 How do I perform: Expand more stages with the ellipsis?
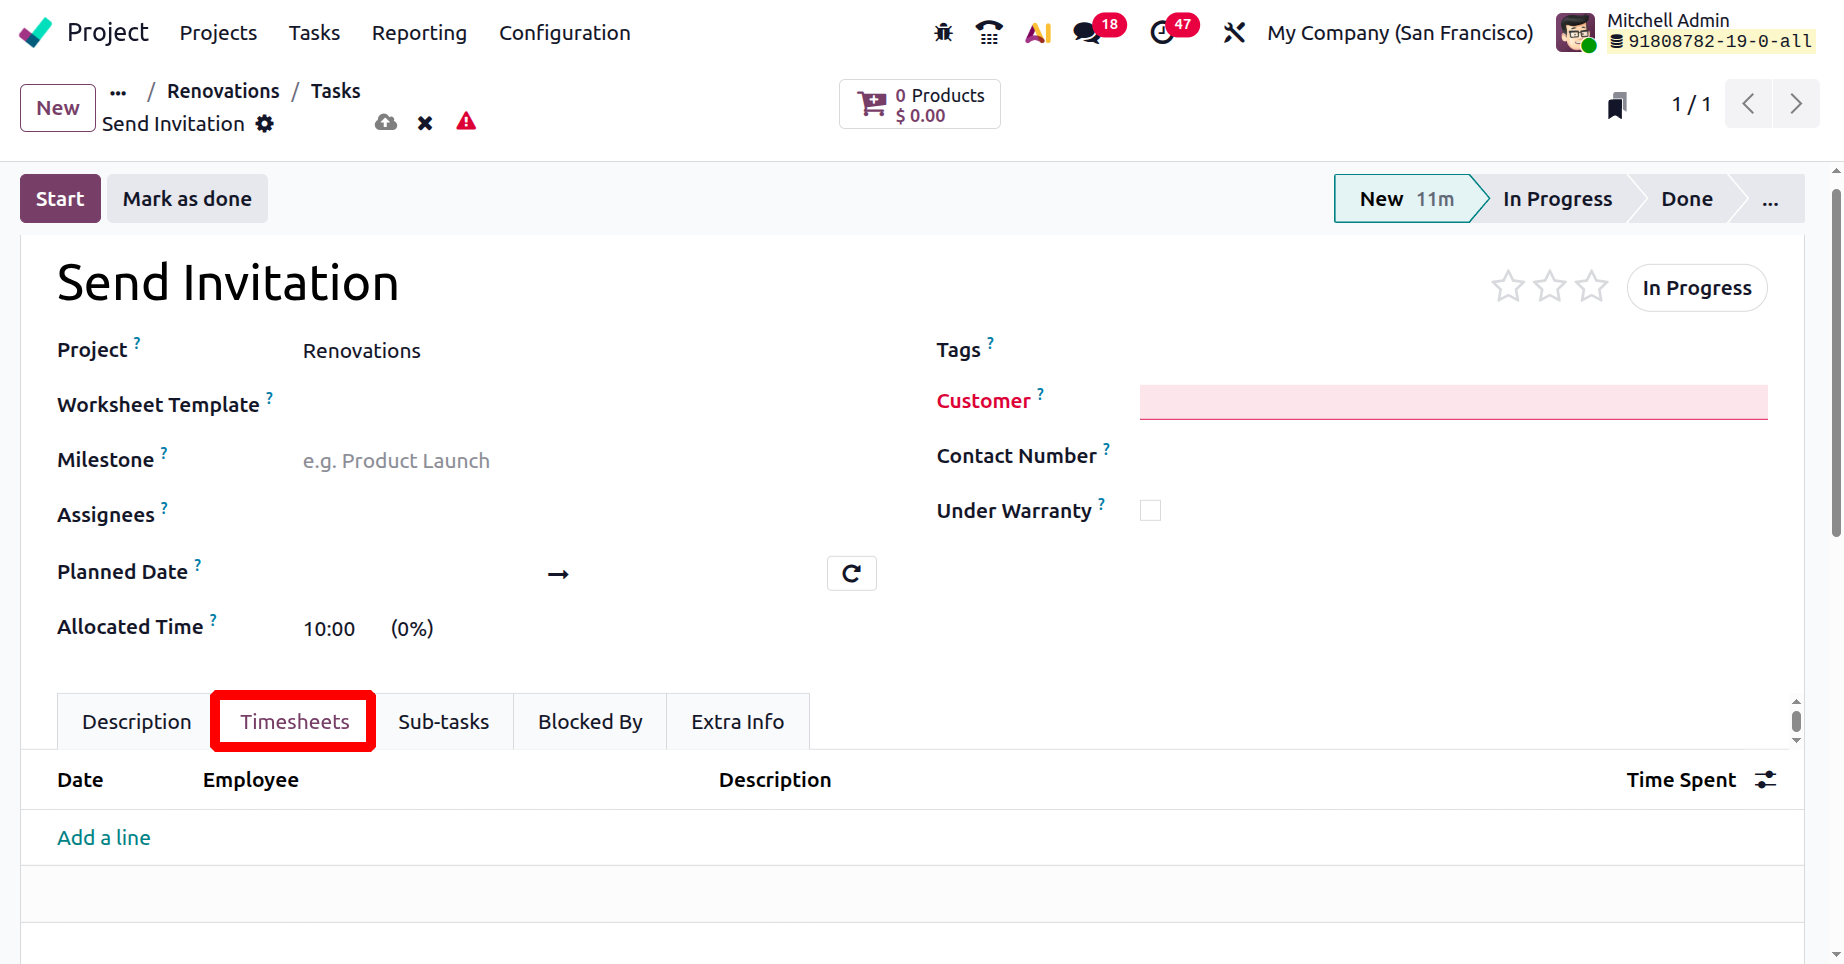coord(1770,199)
